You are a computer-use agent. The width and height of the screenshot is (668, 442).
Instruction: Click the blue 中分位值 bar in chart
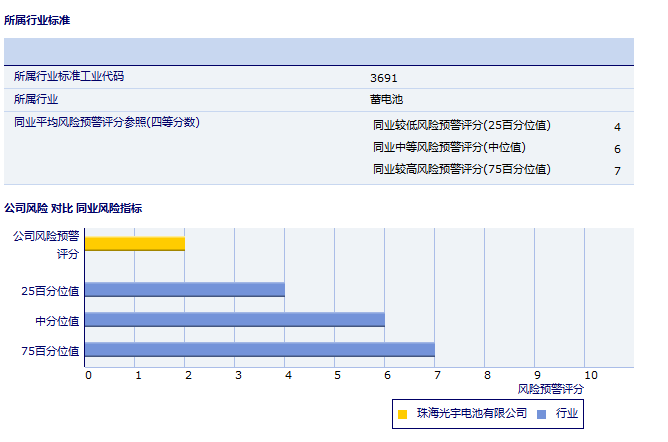tap(235, 320)
